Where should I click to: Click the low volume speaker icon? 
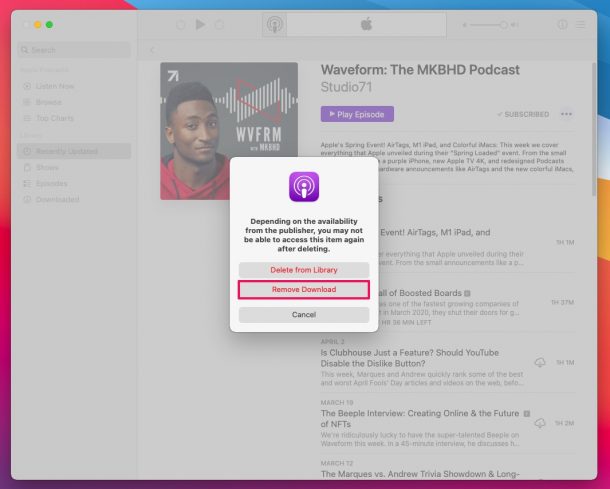tap(465, 25)
